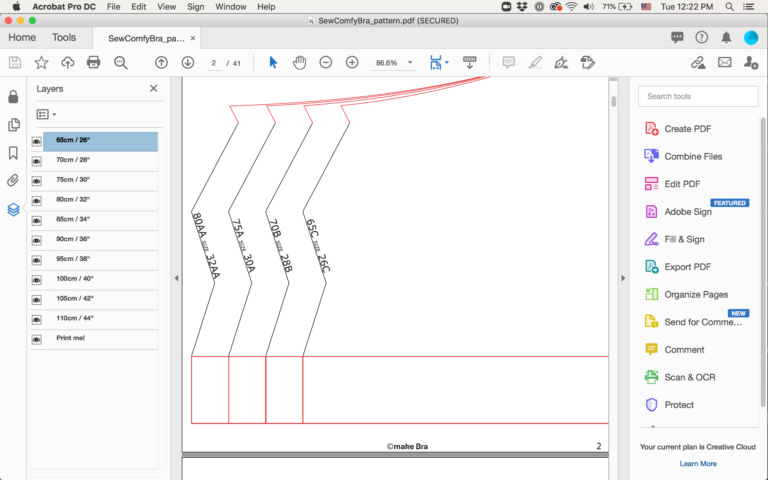Star this file as favorite

tap(41, 62)
